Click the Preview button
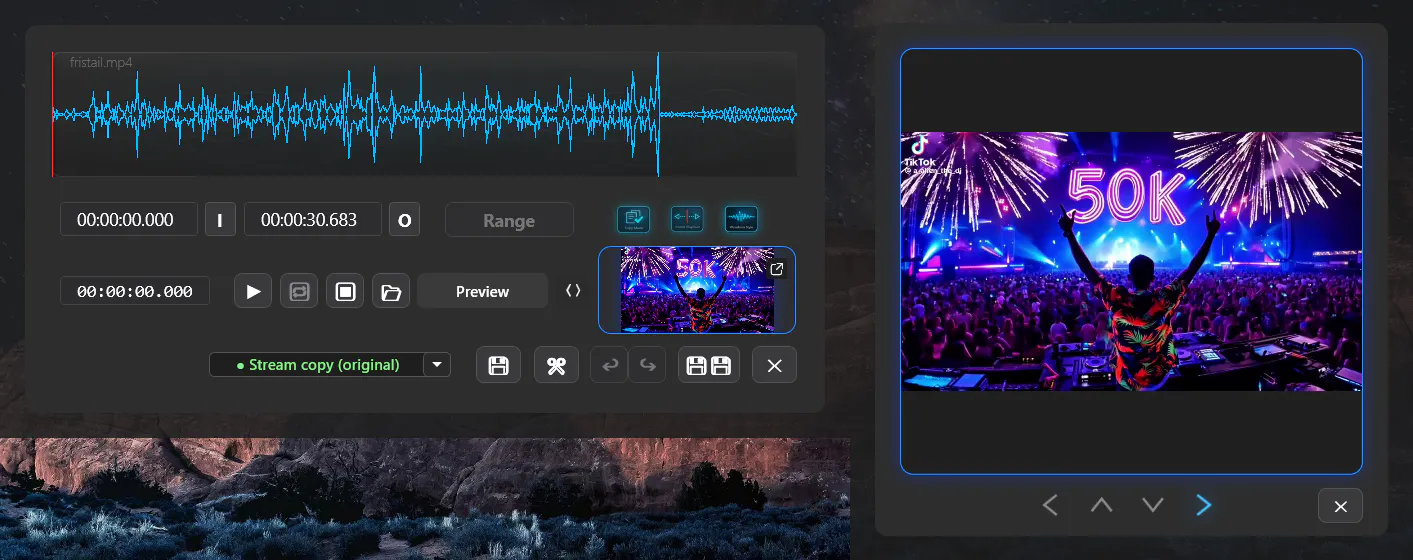The width and height of the screenshot is (1413, 560). point(482,291)
